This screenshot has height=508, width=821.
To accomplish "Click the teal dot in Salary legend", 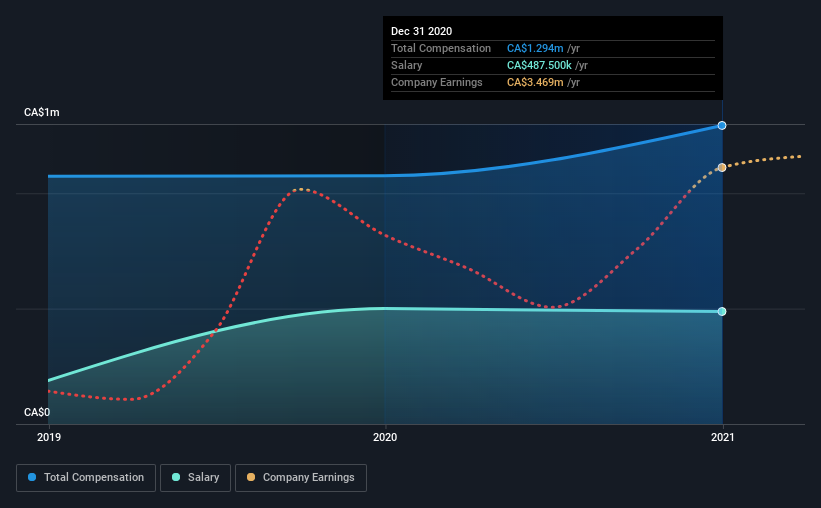I will pyautogui.click(x=176, y=477).
